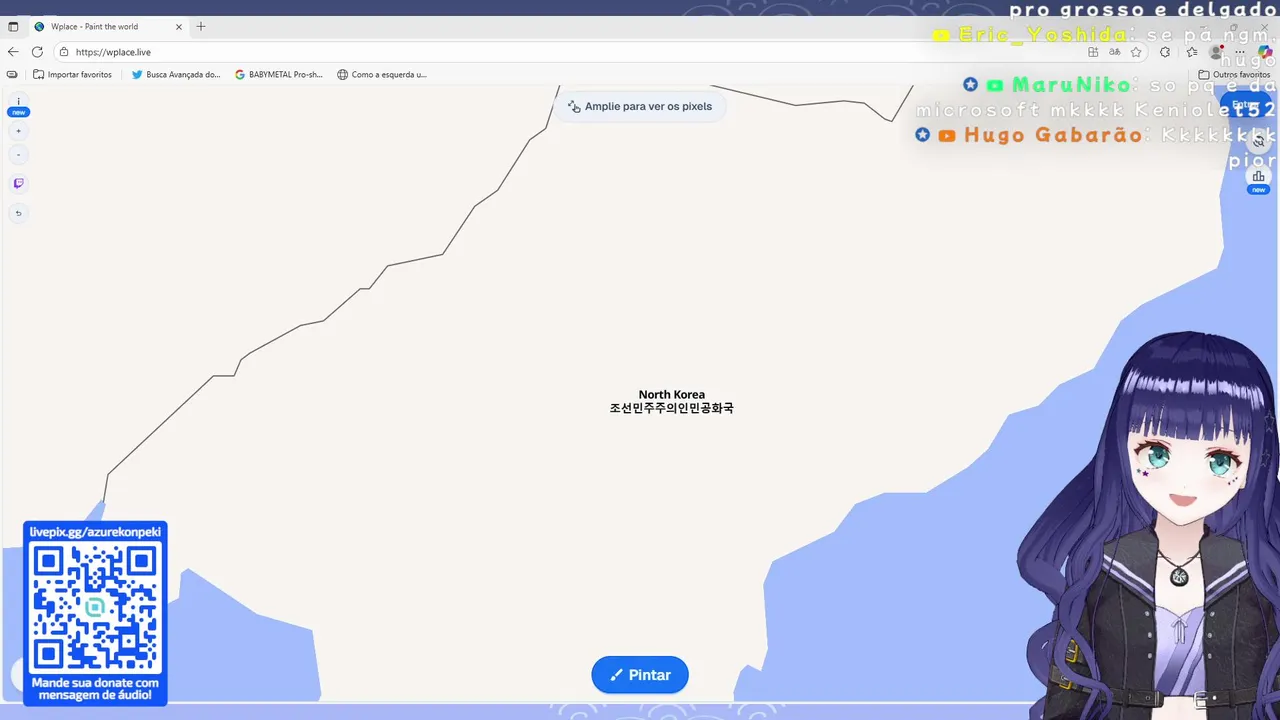Viewport: 1280px width, 720px height.
Task: Open browser extensions puzzle icon
Action: tap(1165, 52)
